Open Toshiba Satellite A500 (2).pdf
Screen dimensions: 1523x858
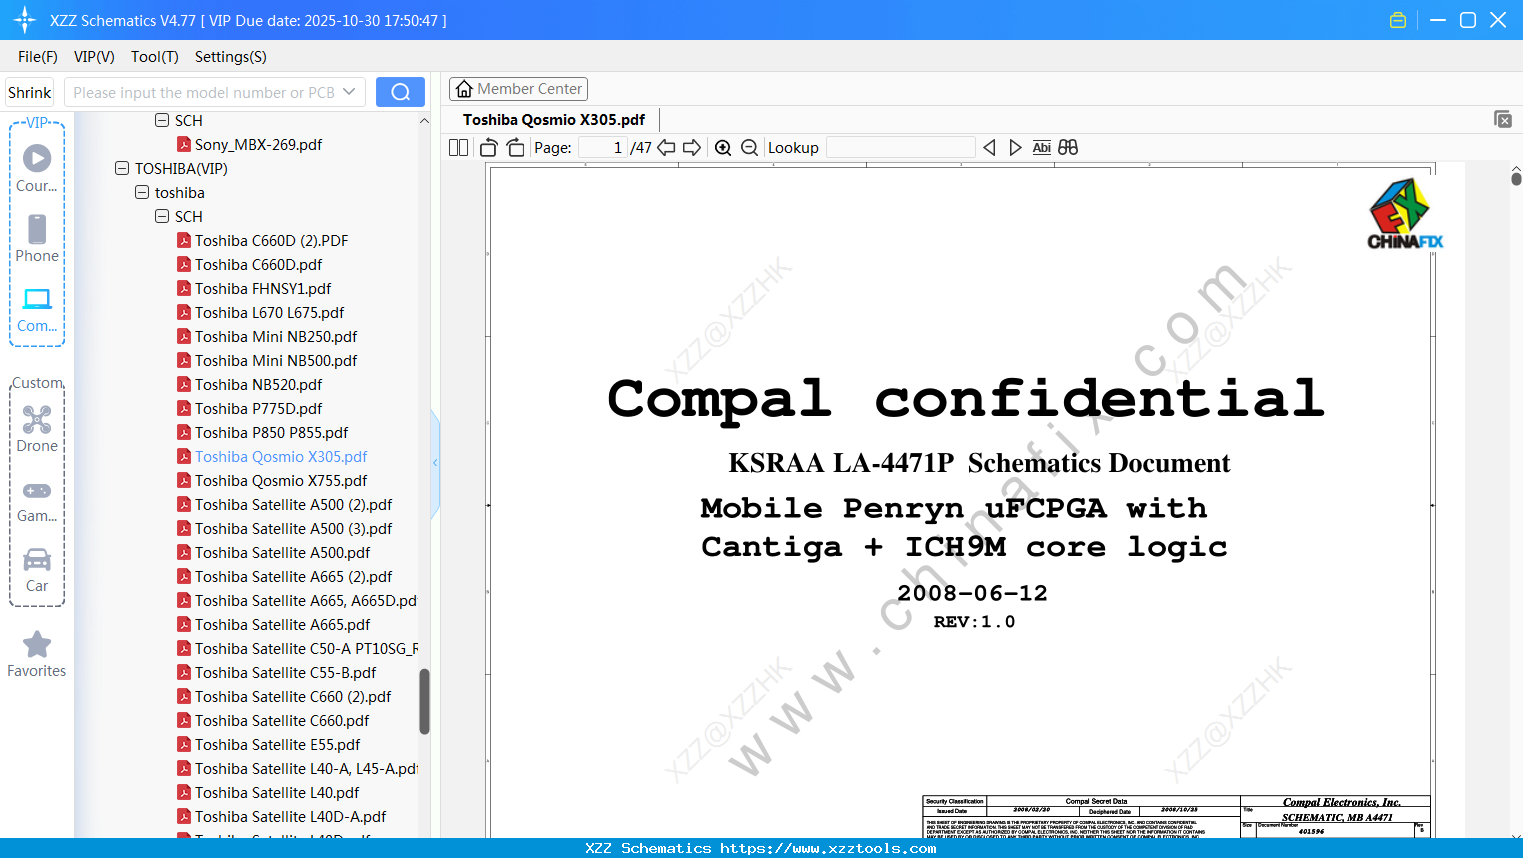pyautogui.click(x=293, y=505)
